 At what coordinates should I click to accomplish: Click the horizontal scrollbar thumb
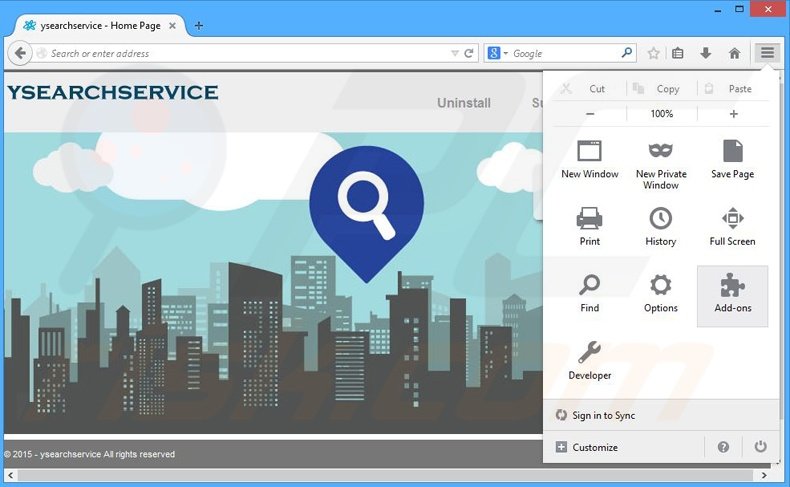click(385, 475)
